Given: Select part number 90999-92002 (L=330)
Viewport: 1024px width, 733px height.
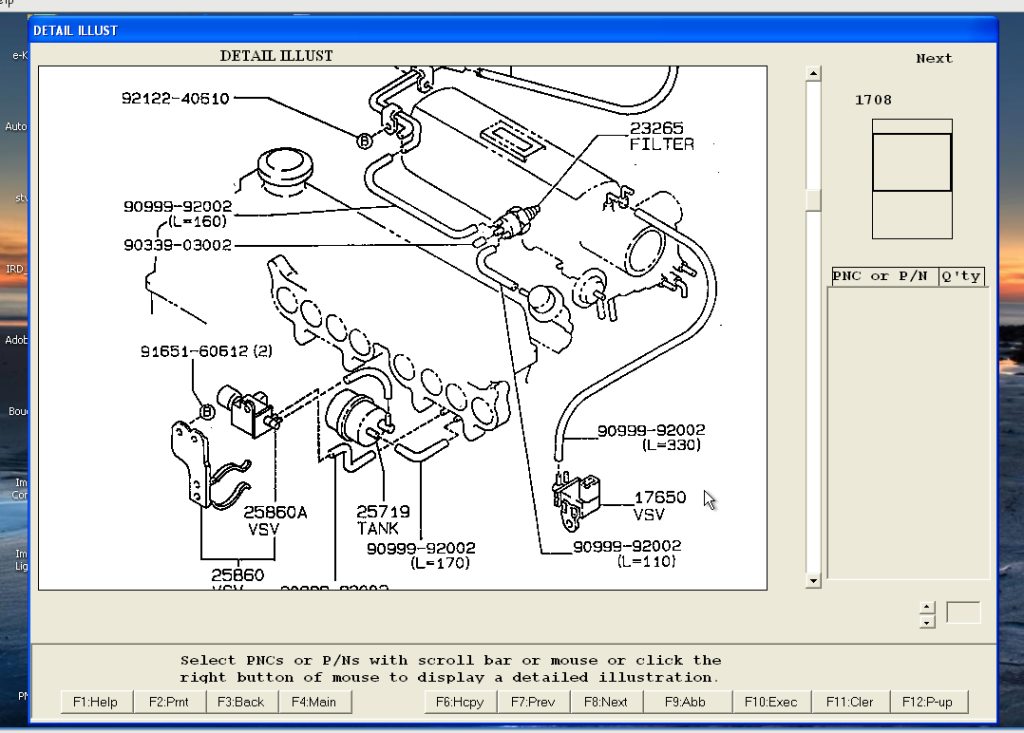Looking at the screenshot, I should point(651,437).
